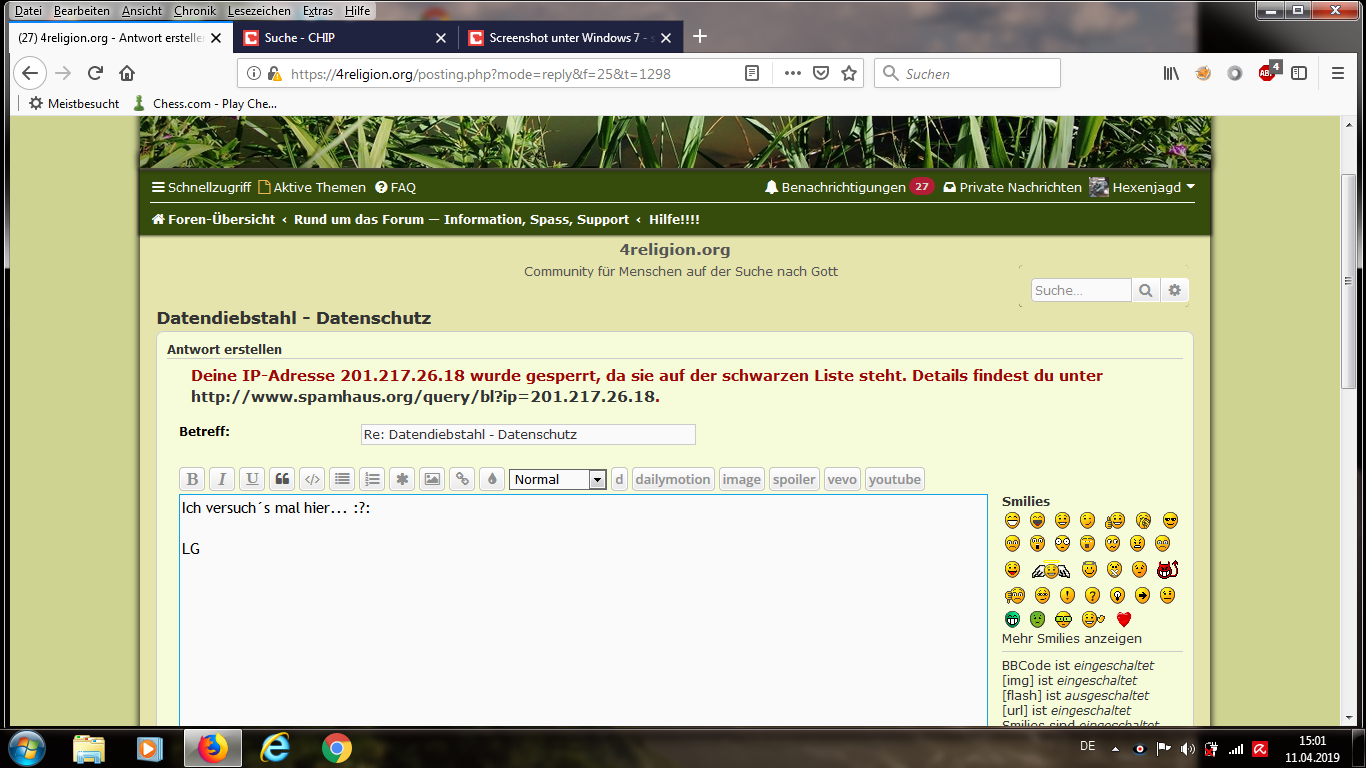Open the font color picker drop icon
The width and height of the screenshot is (1366, 768).
pyautogui.click(x=491, y=479)
